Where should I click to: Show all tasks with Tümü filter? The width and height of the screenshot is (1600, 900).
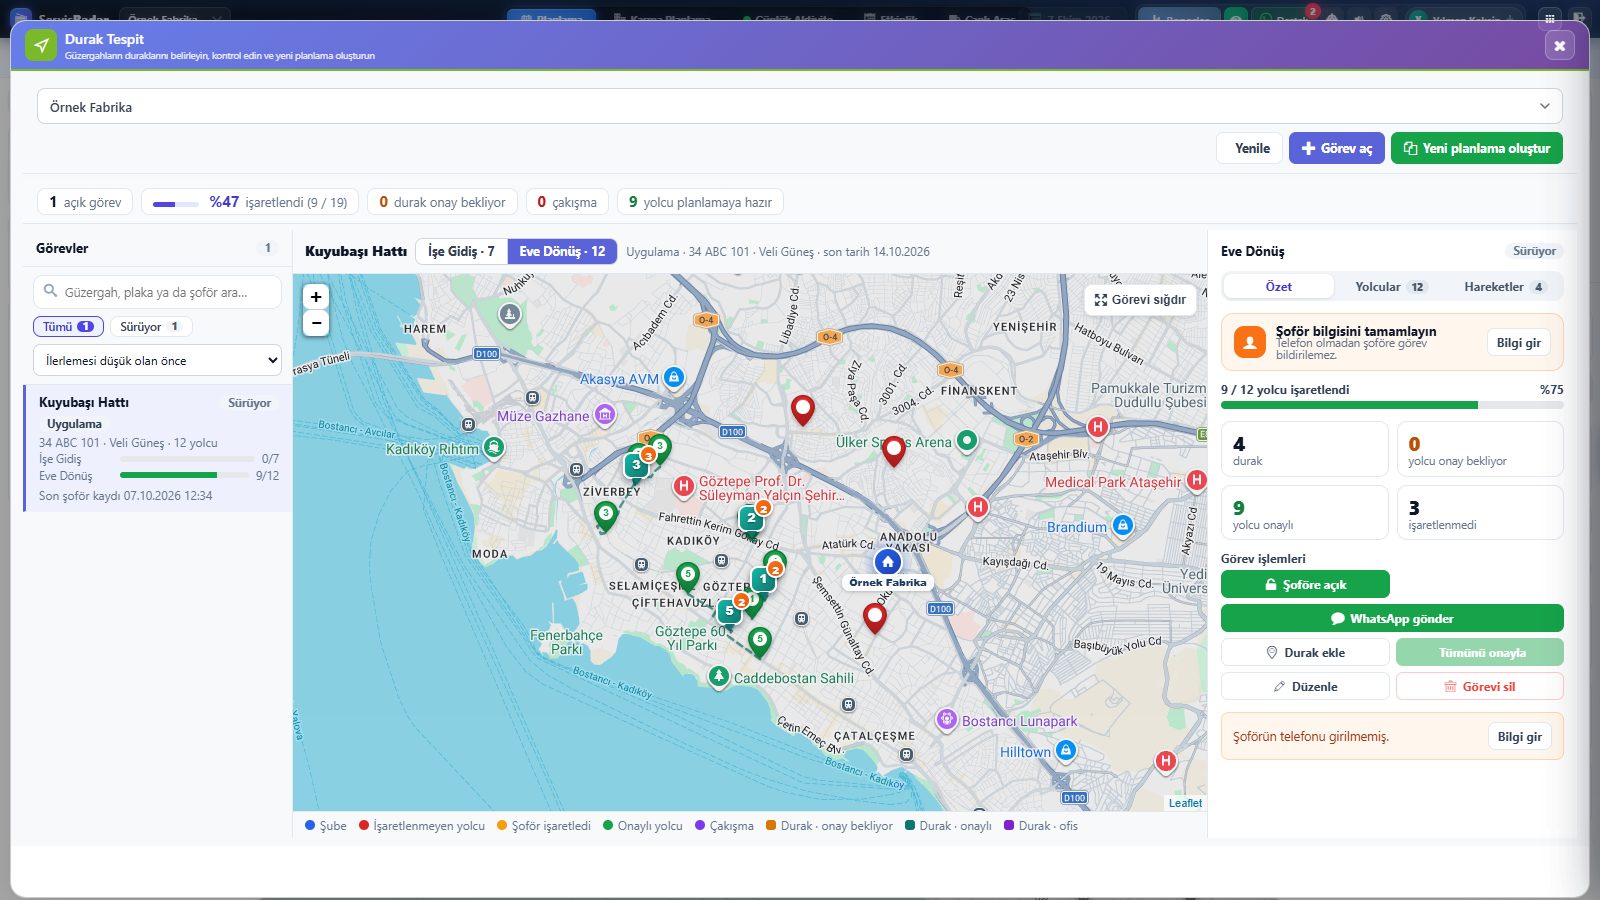(68, 327)
